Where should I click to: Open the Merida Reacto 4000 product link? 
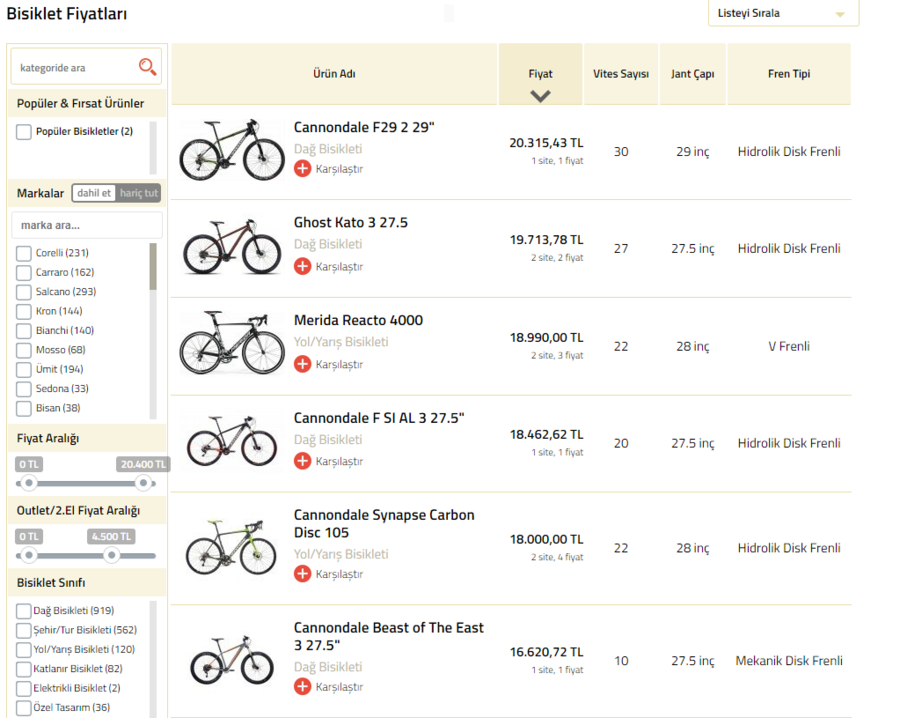[x=358, y=320]
